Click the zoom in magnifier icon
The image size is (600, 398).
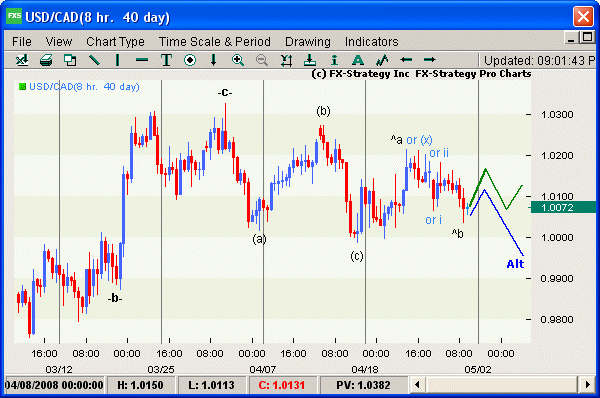[x=238, y=60]
